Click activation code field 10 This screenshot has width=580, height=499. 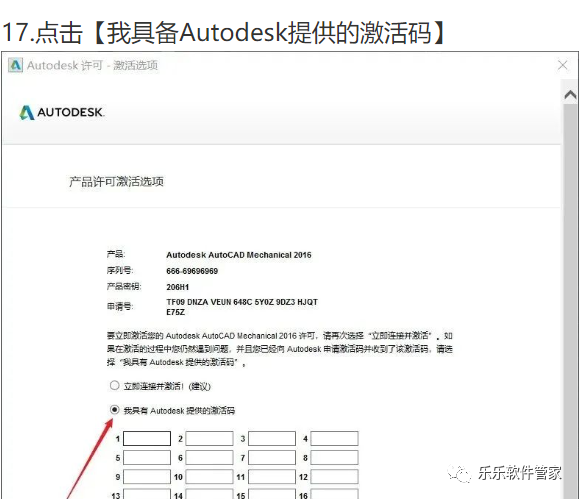point(209,477)
